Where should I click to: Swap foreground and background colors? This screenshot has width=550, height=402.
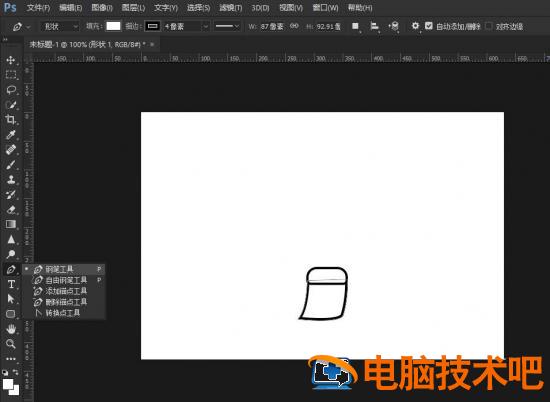click(x=15, y=372)
